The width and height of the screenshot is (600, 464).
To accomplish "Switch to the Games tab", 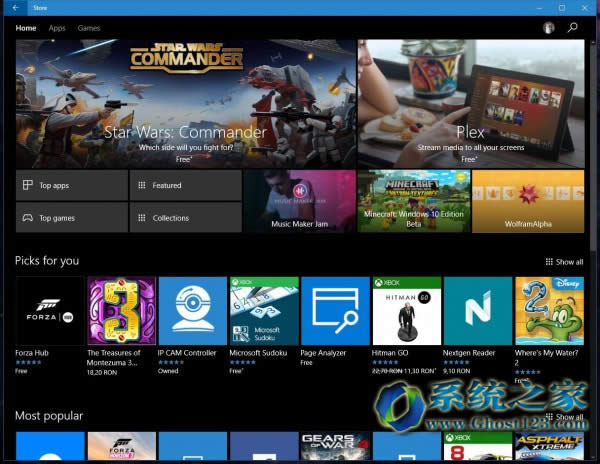I will [x=89, y=28].
